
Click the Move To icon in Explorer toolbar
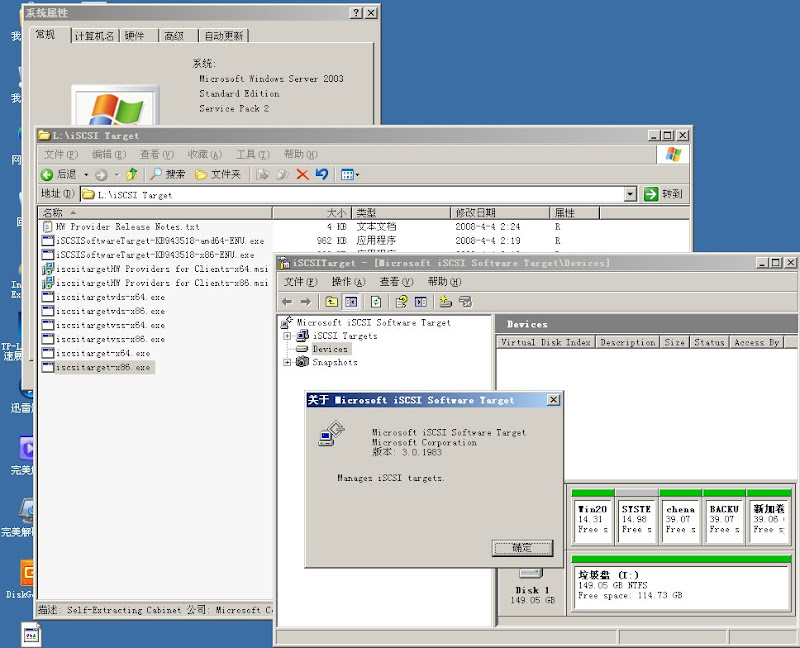(x=263, y=175)
